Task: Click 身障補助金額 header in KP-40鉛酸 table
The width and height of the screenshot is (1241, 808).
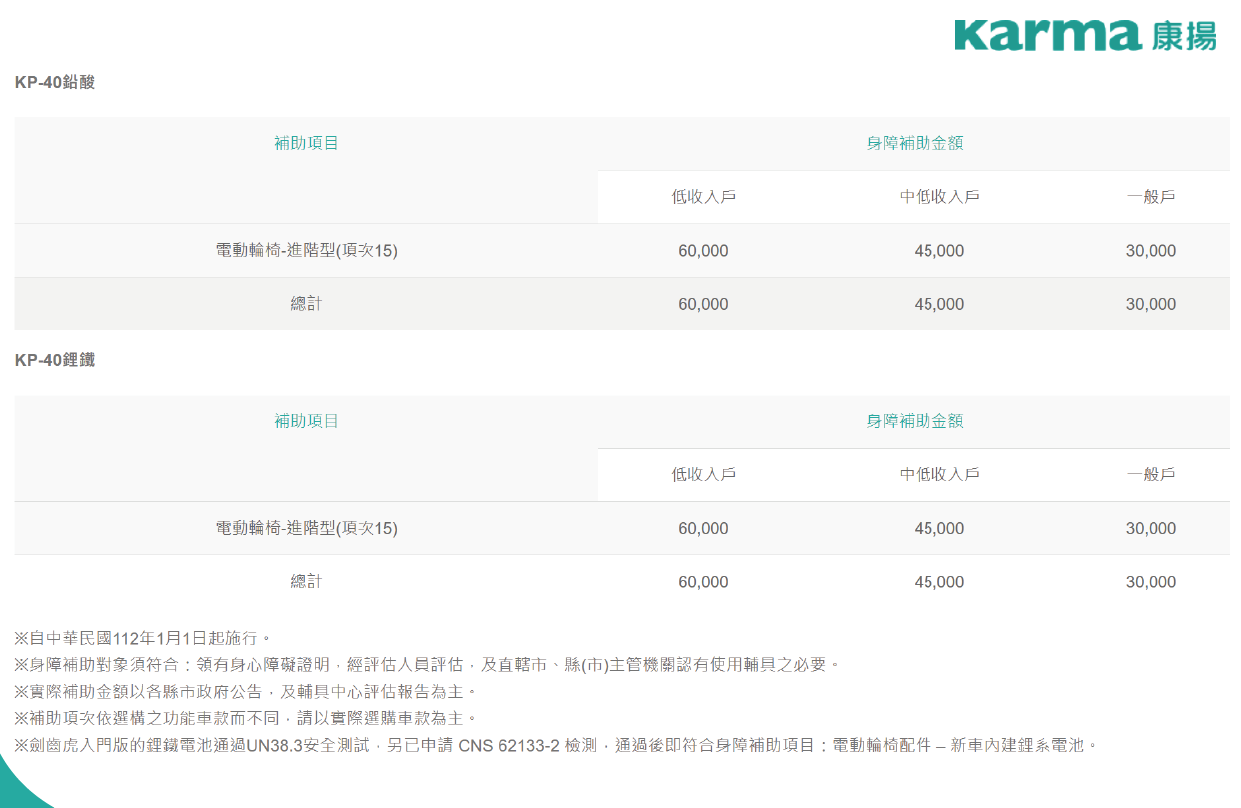Action: (914, 143)
